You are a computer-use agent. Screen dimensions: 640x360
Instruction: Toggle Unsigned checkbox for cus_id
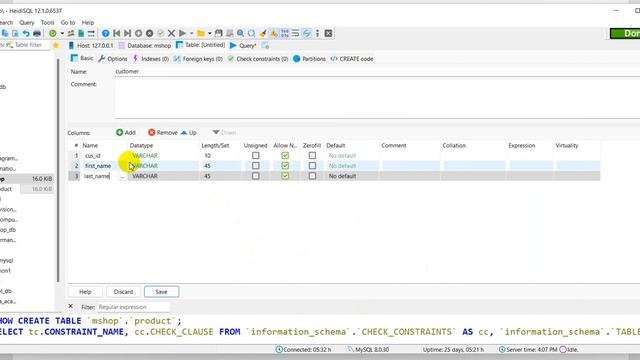256,156
